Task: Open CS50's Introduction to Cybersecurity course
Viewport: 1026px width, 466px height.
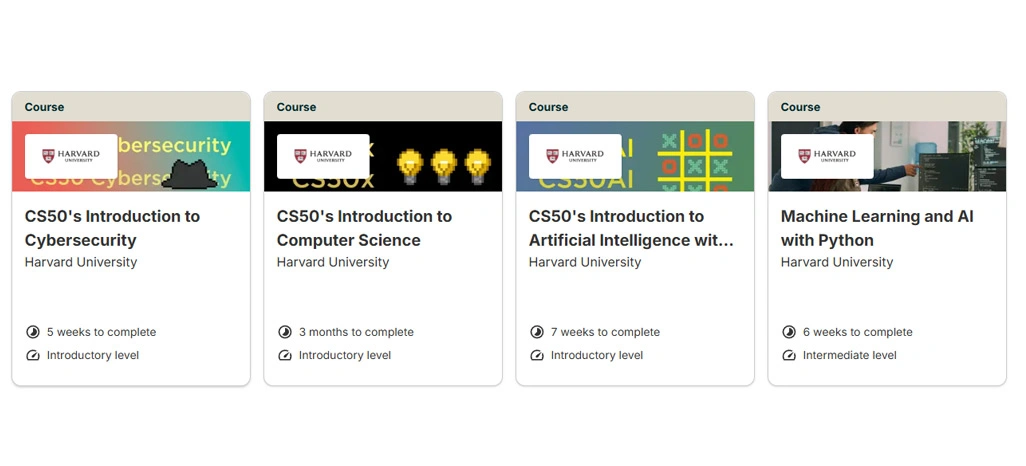Action: [112, 228]
